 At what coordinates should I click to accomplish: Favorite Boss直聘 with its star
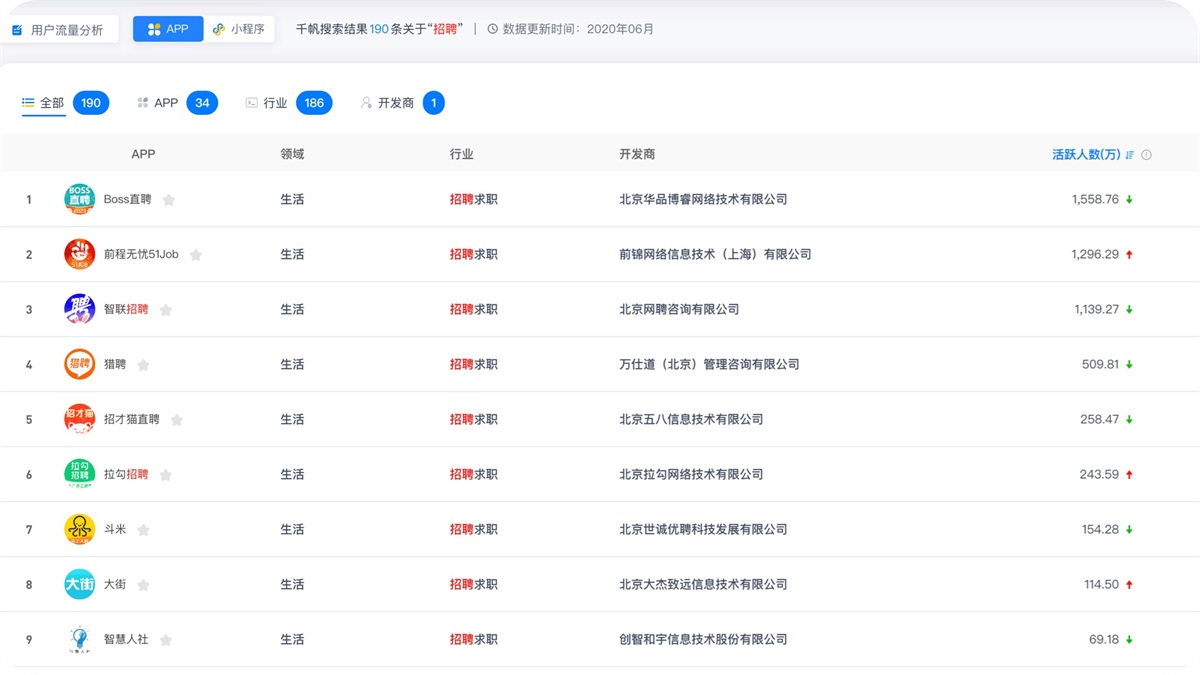[x=169, y=200]
